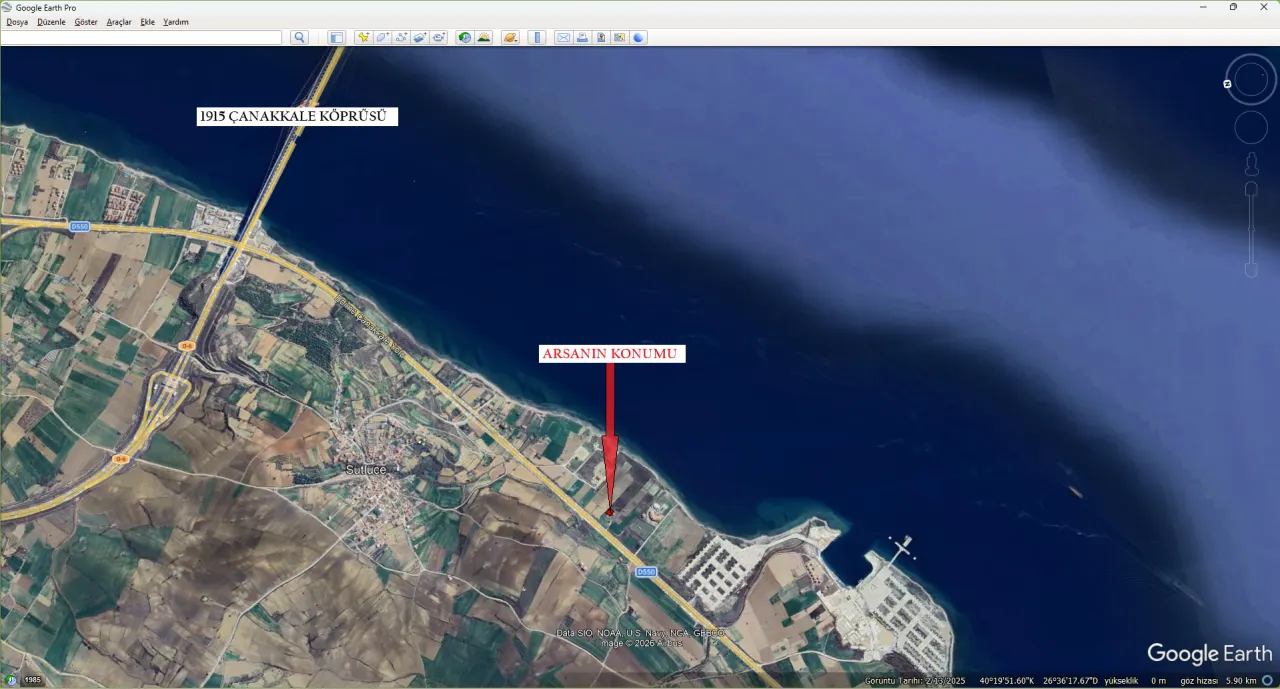
Task: Open the Düzenle menu
Action: coord(51,22)
